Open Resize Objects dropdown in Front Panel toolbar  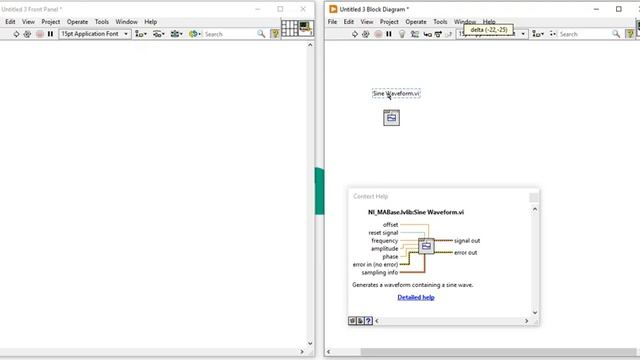point(176,34)
